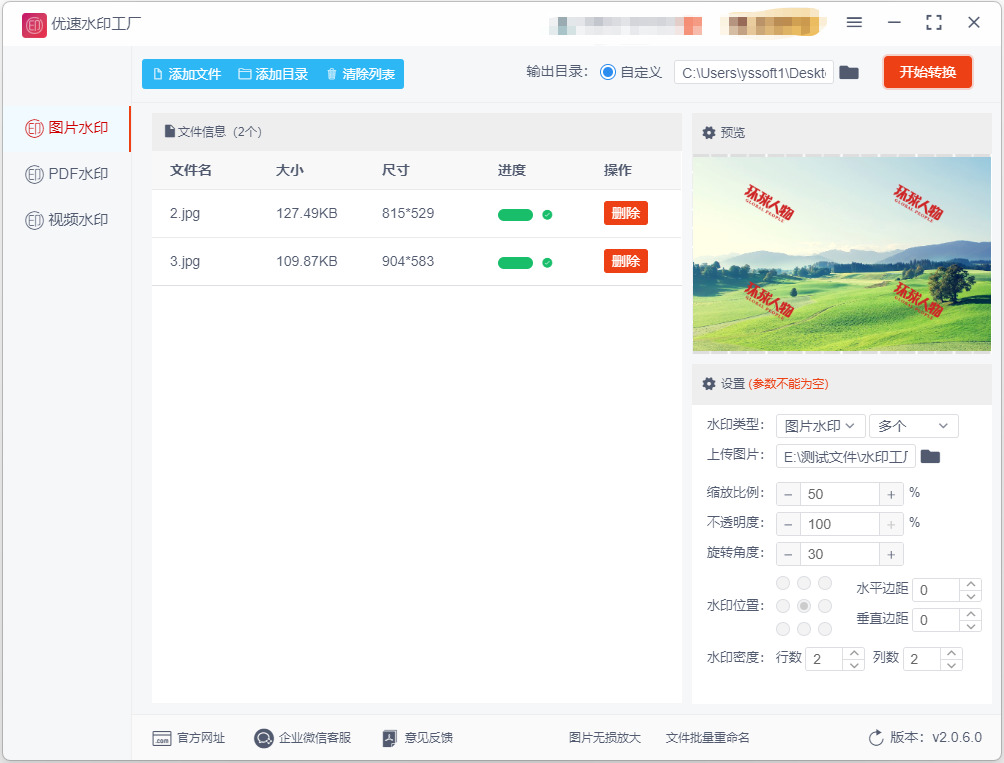Browse for watermark image via folder icon
This screenshot has width=1004, height=763.
930,456
